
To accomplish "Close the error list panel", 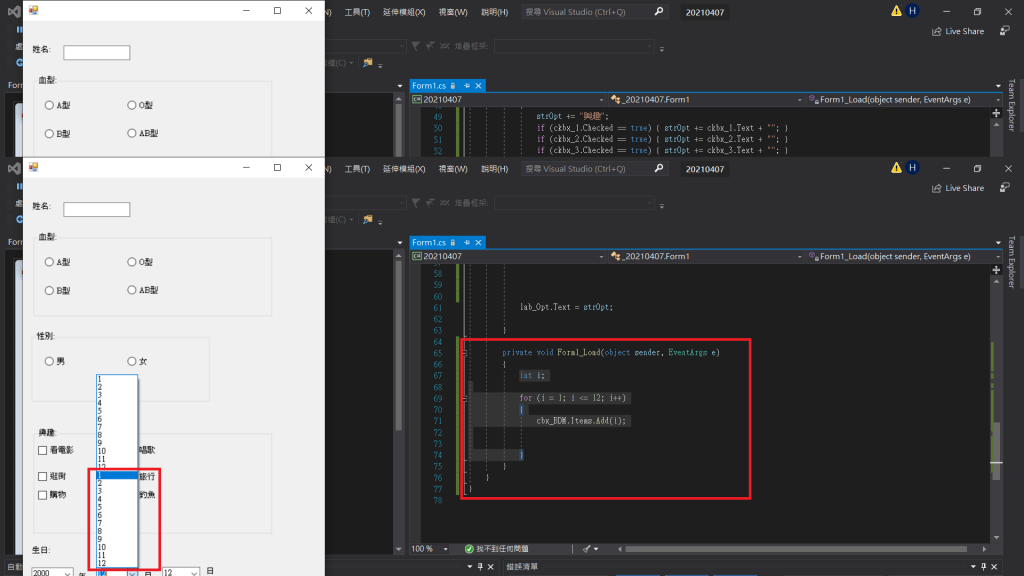I will 995,567.
